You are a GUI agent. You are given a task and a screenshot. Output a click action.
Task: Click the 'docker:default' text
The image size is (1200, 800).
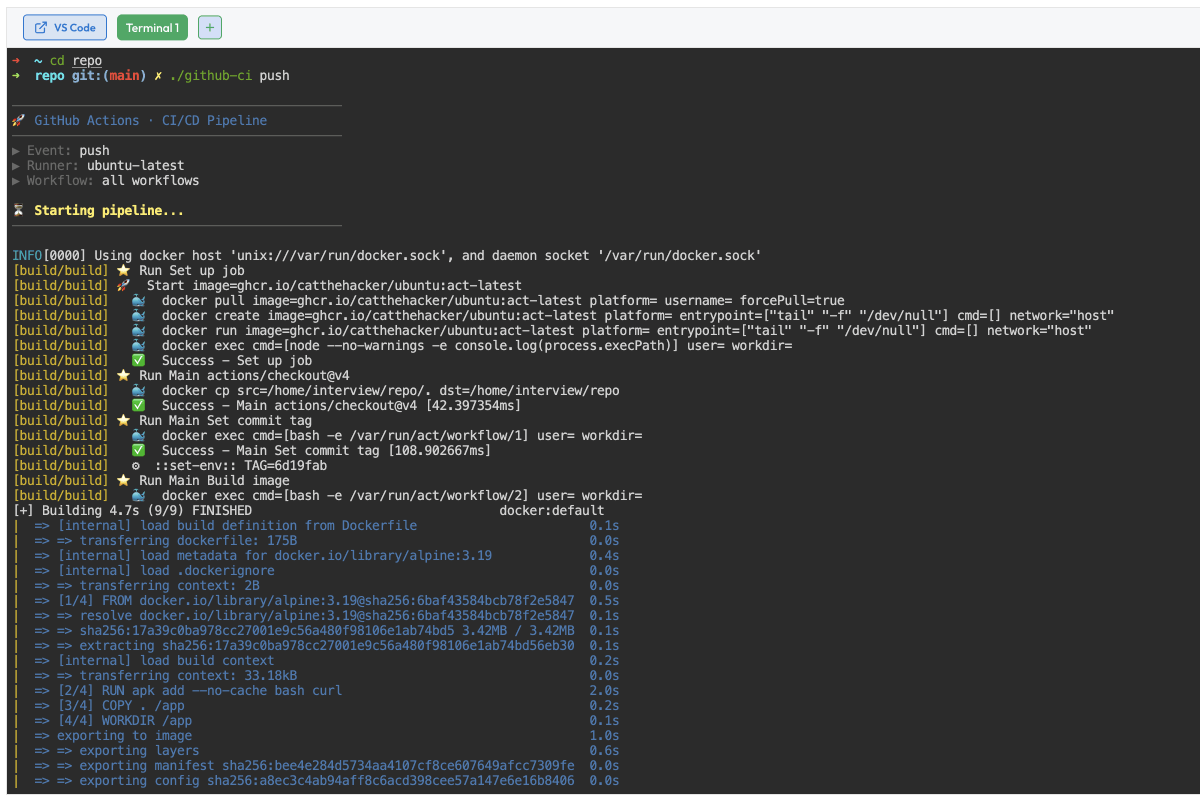[x=551, y=511]
